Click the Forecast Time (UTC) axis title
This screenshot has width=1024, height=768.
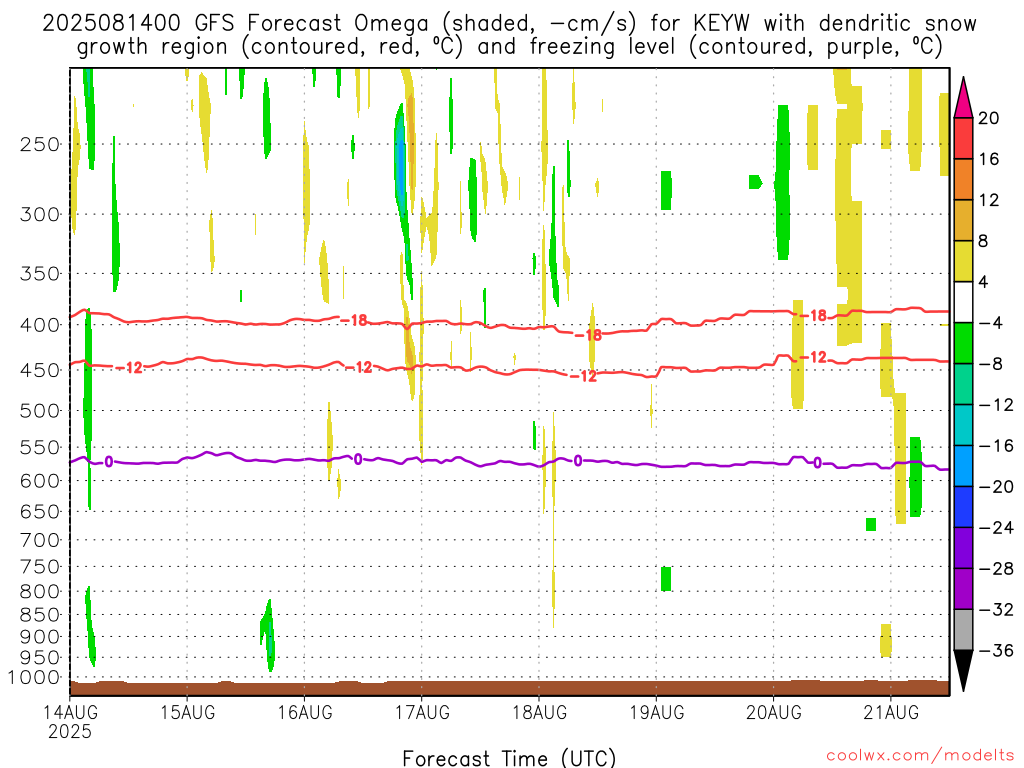point(509,758)
